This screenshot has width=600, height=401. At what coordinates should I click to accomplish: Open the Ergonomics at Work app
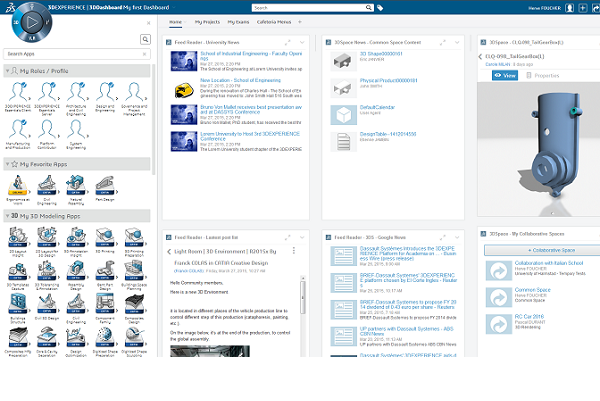click(x=18, y=190)
